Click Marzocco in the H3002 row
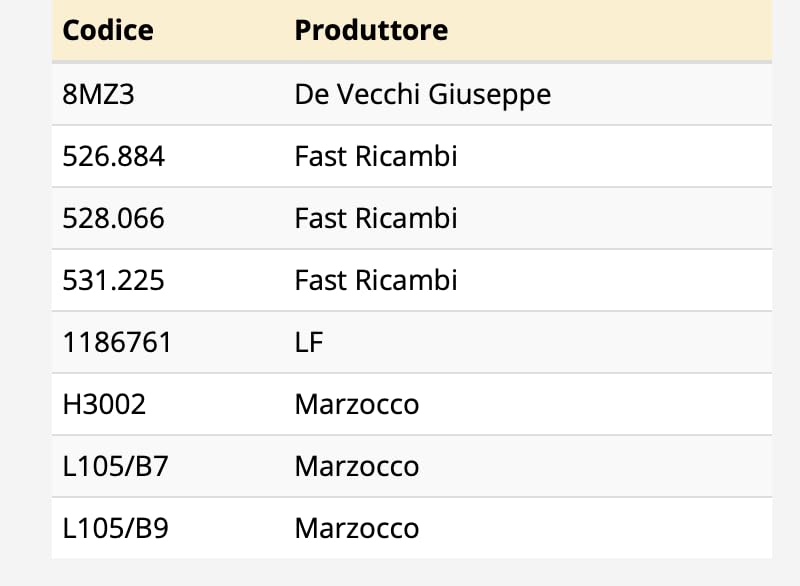Image resolution: width=800 pixels, height=586 pixels. [x=357, y=405]
